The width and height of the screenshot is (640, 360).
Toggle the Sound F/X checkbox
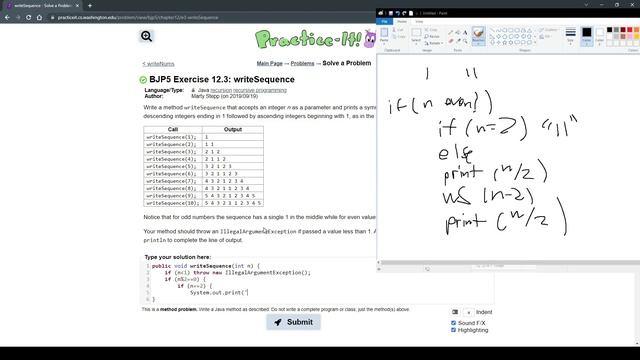(x=453, y=323)
